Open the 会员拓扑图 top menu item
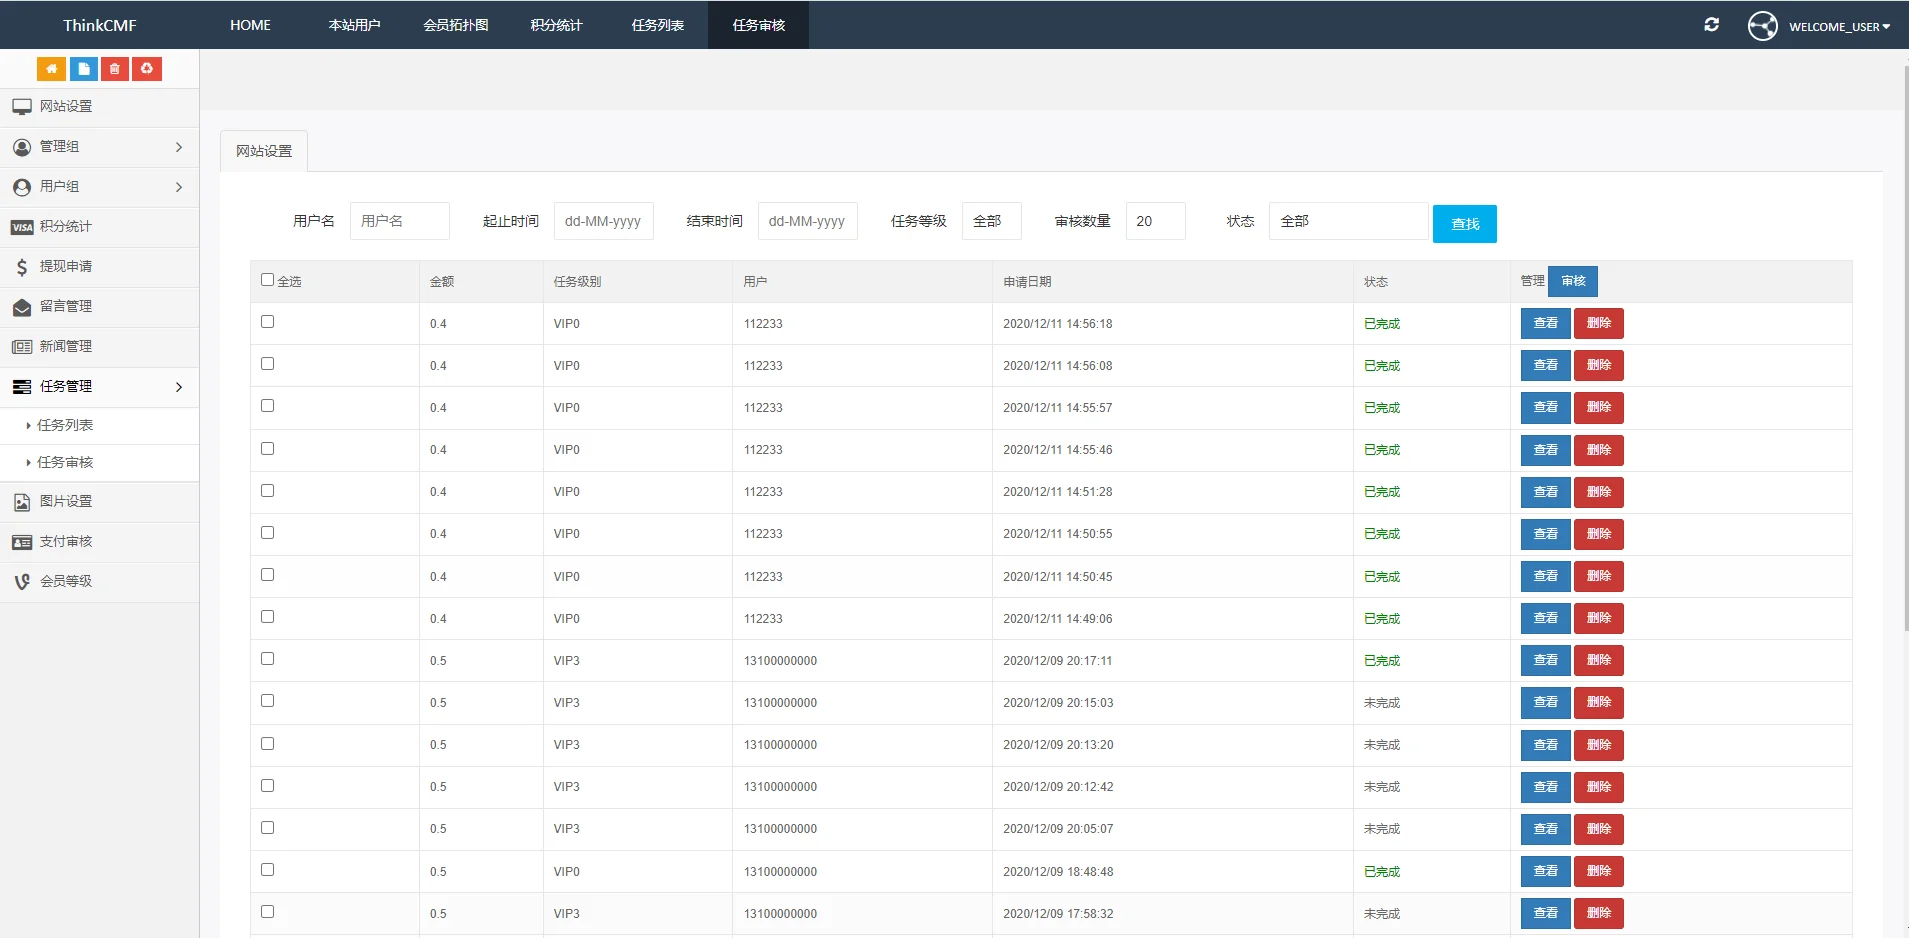 coord(455,25)
